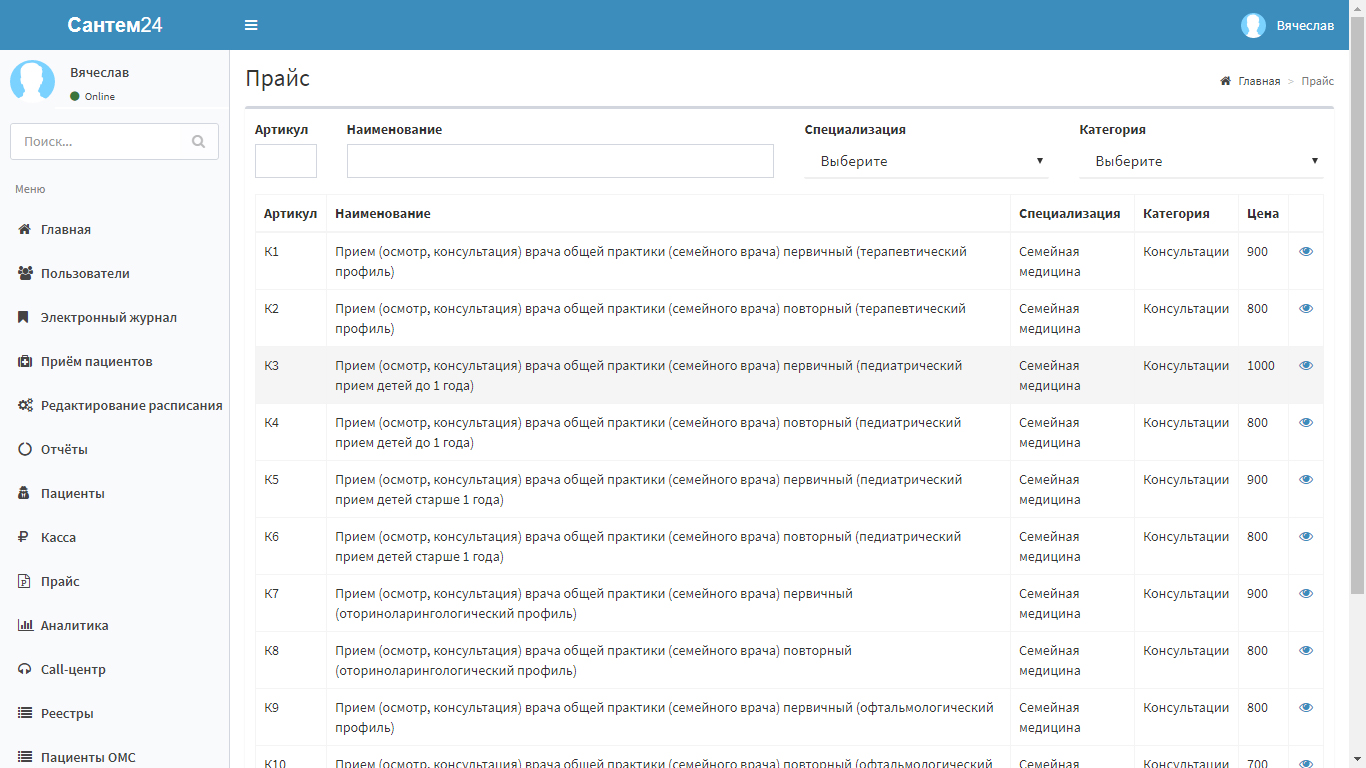The height and width of the screenshot is (768, 1366).
Task: Click the circle icon beside Отчёты
Action: [25, 449]
